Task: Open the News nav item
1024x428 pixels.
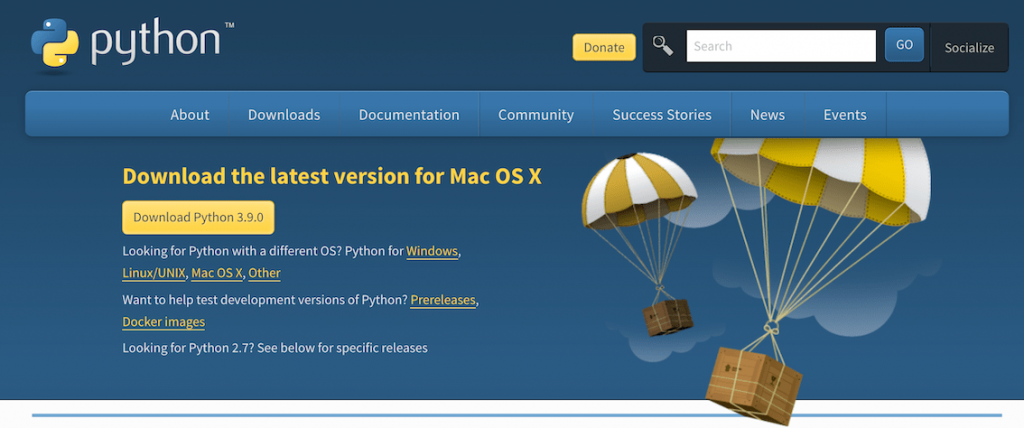Action: tap(767, 115)
